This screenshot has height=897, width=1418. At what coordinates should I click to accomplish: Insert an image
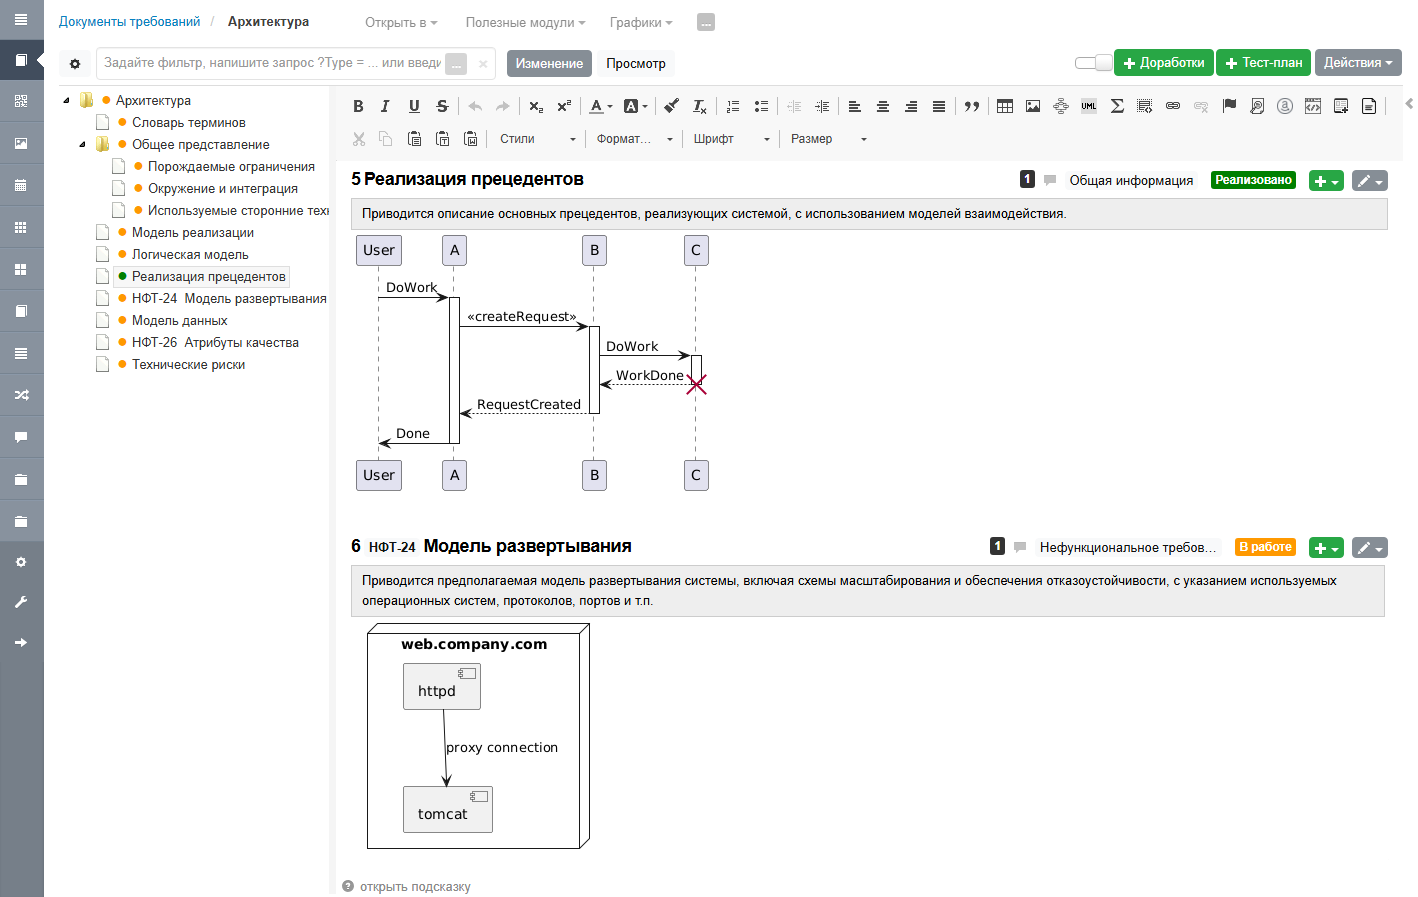[1033, 106]
